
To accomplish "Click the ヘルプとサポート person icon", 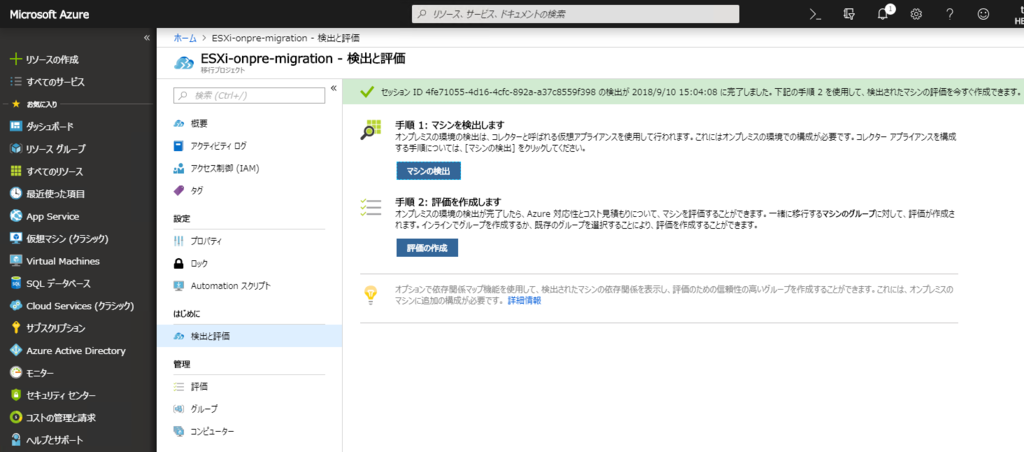I will (x=16, y=440).
